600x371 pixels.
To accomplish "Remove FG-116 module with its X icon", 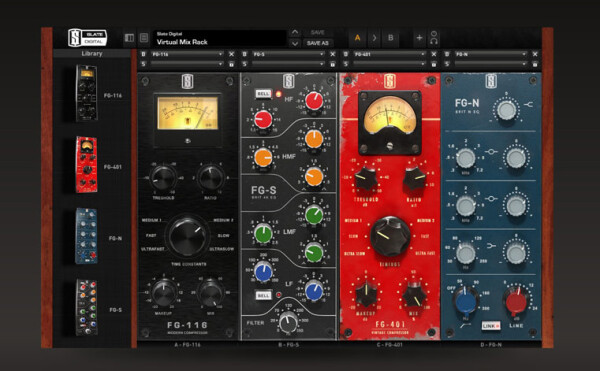I will tap(232, 54).
